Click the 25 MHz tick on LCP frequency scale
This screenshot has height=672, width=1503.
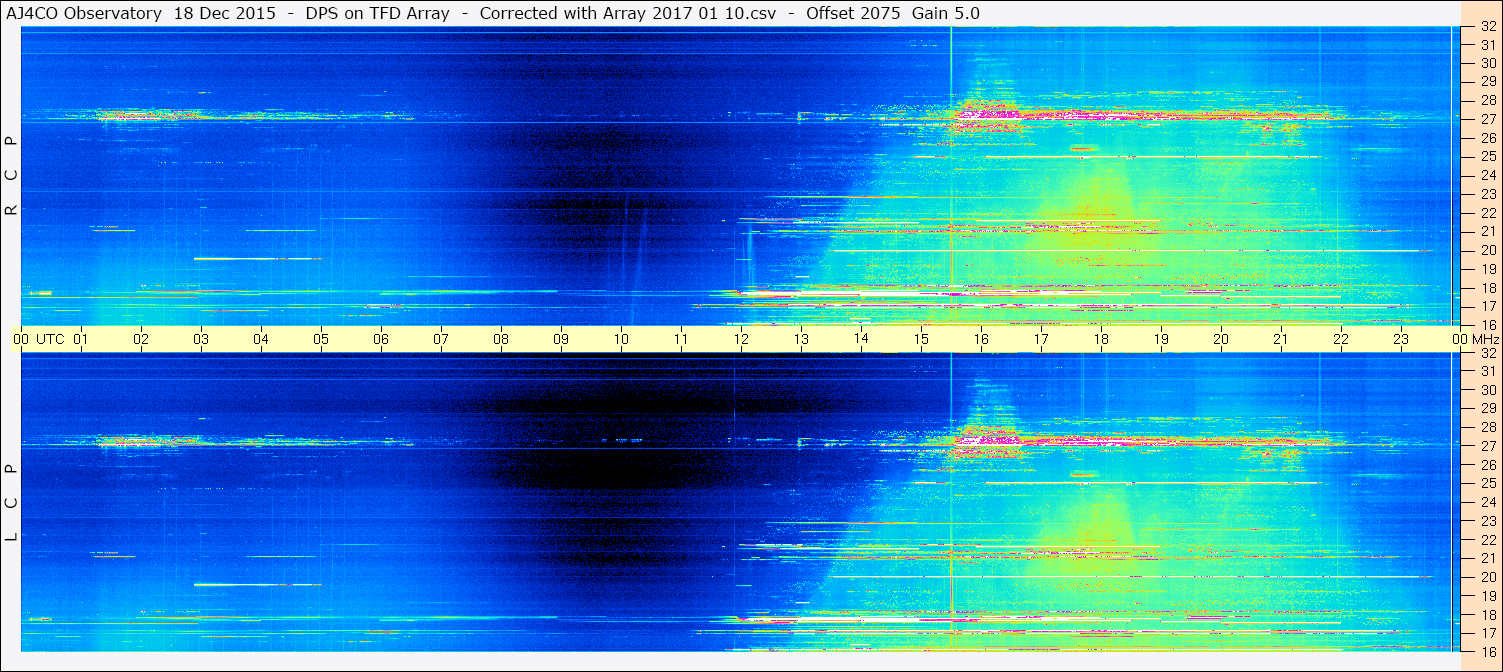pos(1487,483)
